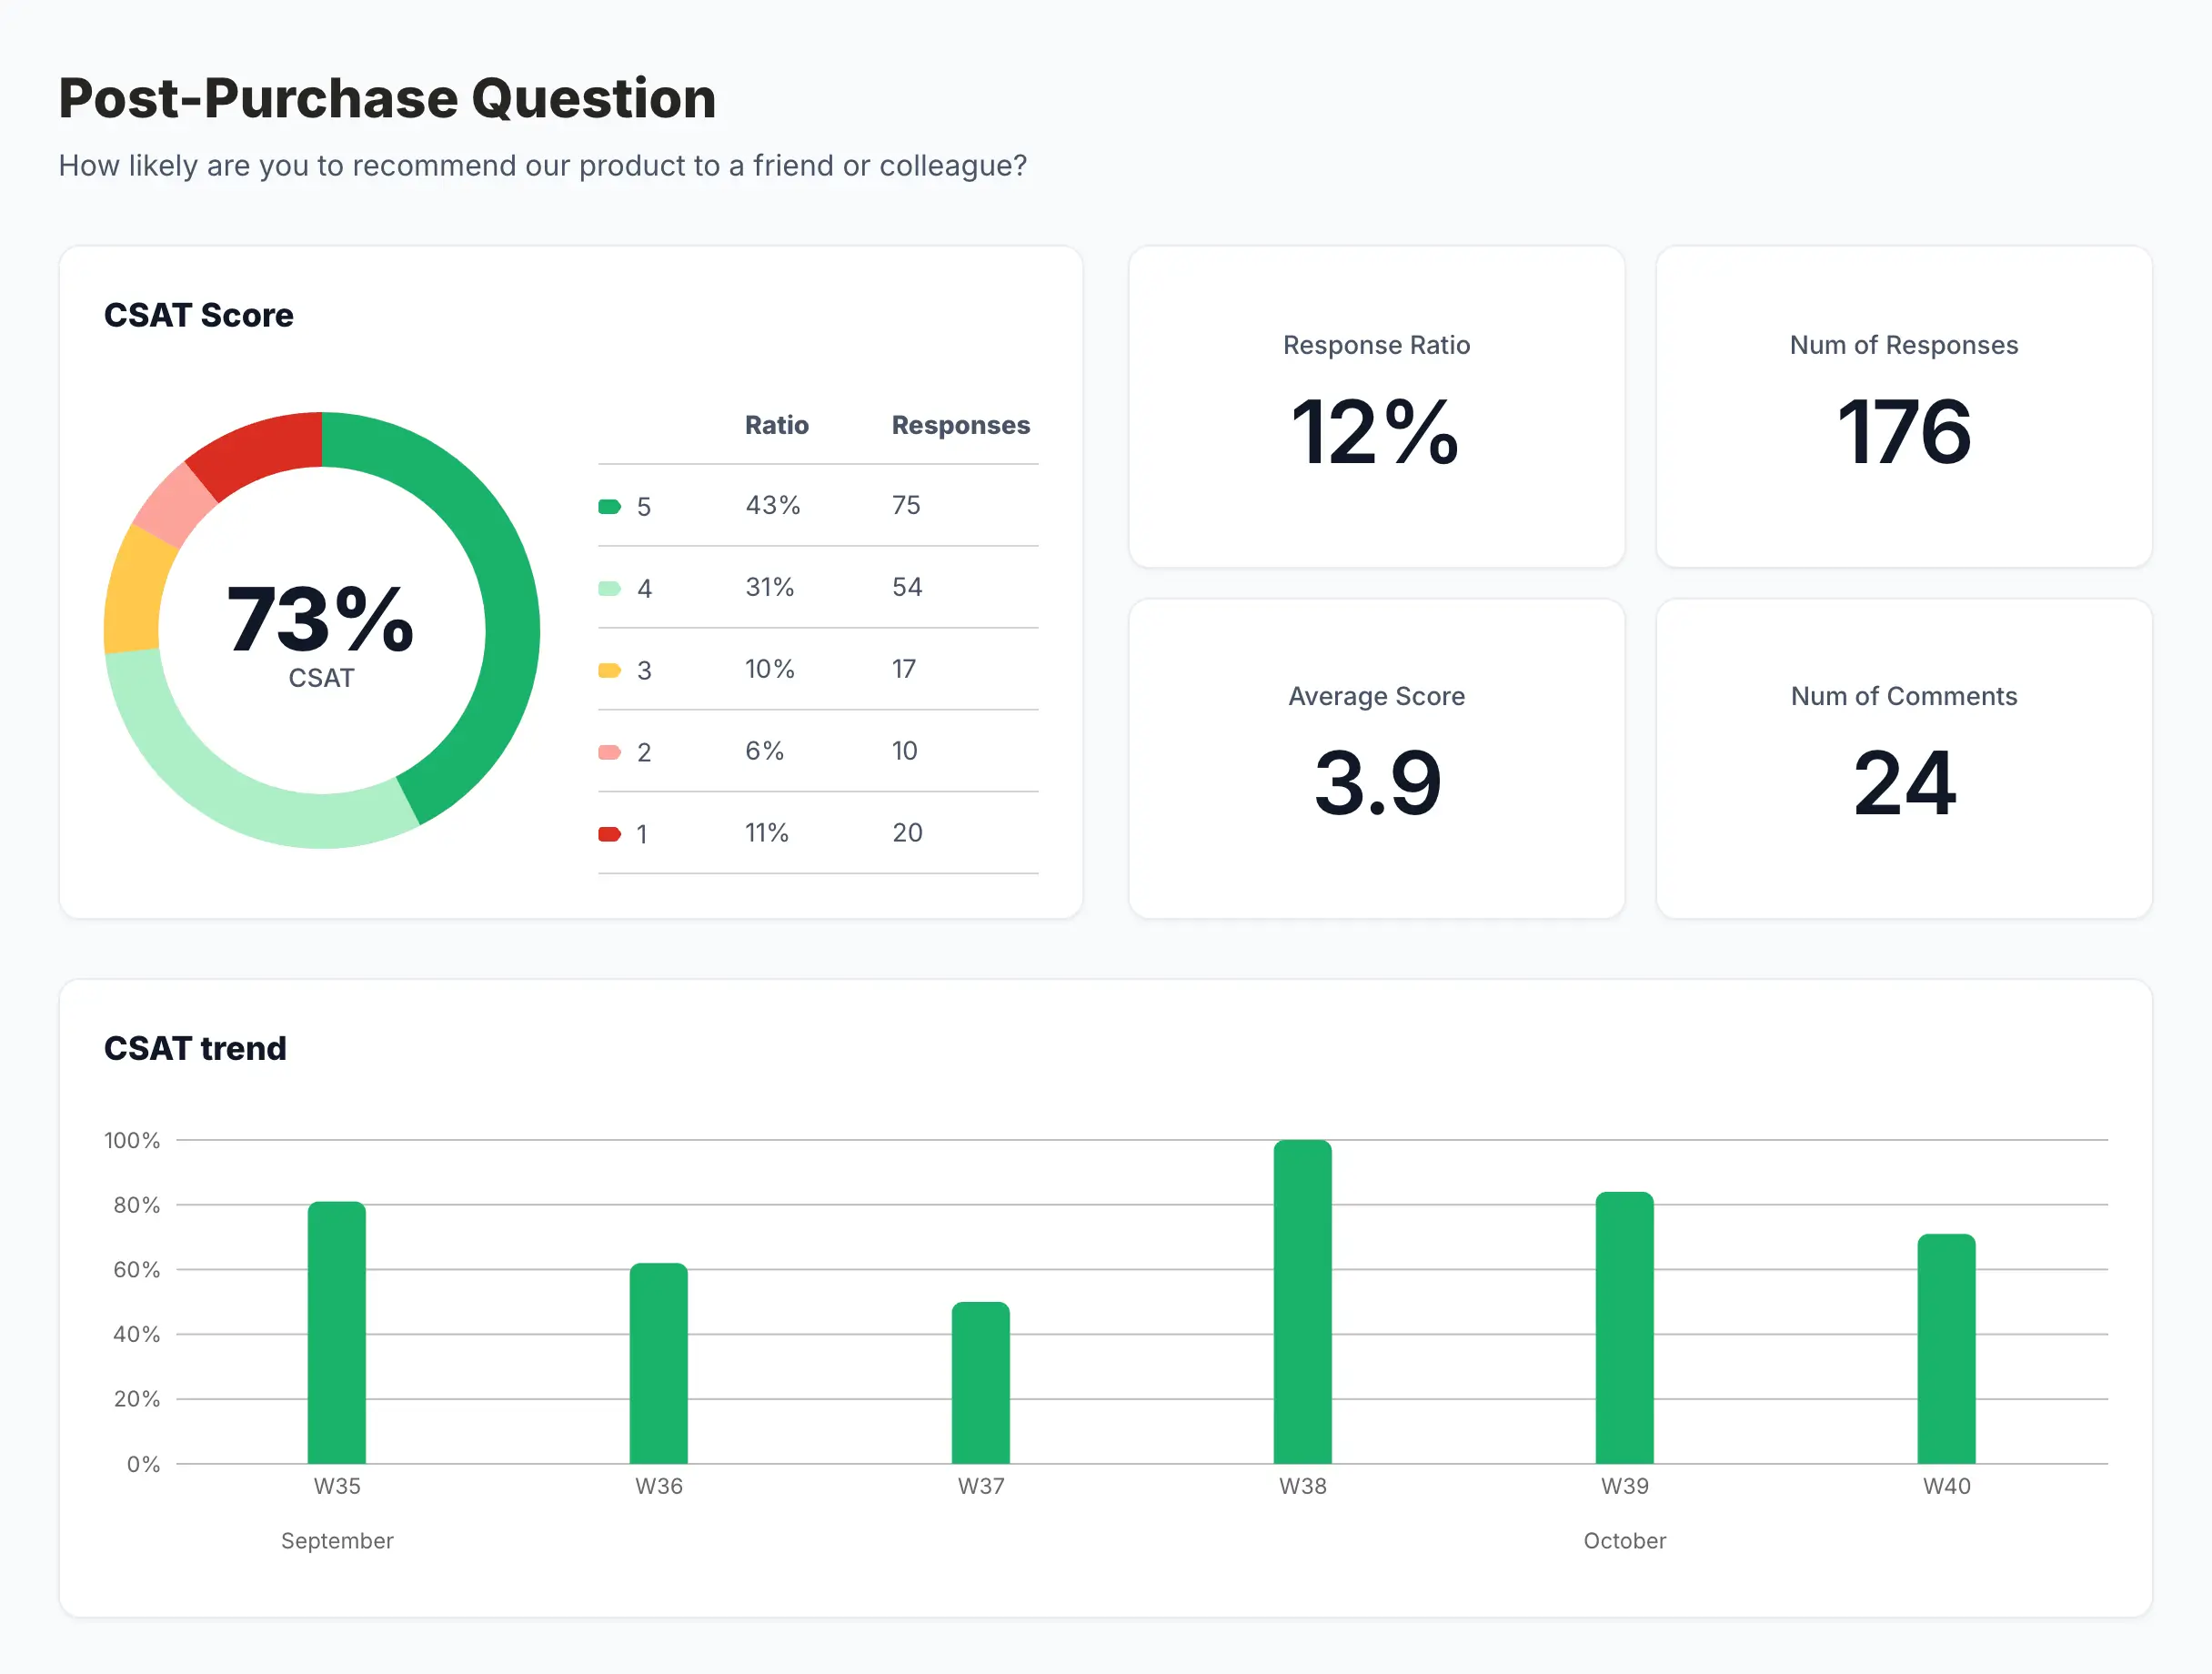Click the Num of Responses label

click(1904, 345)
